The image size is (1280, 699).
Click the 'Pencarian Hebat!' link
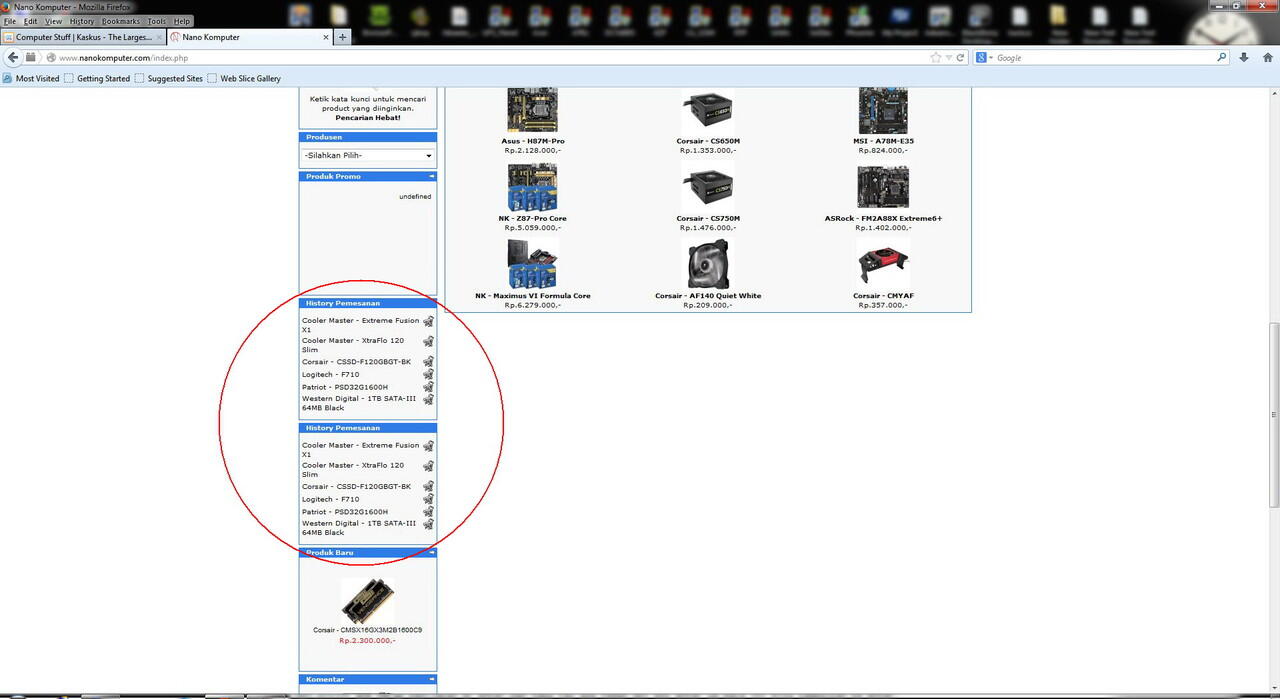[368, 118]
